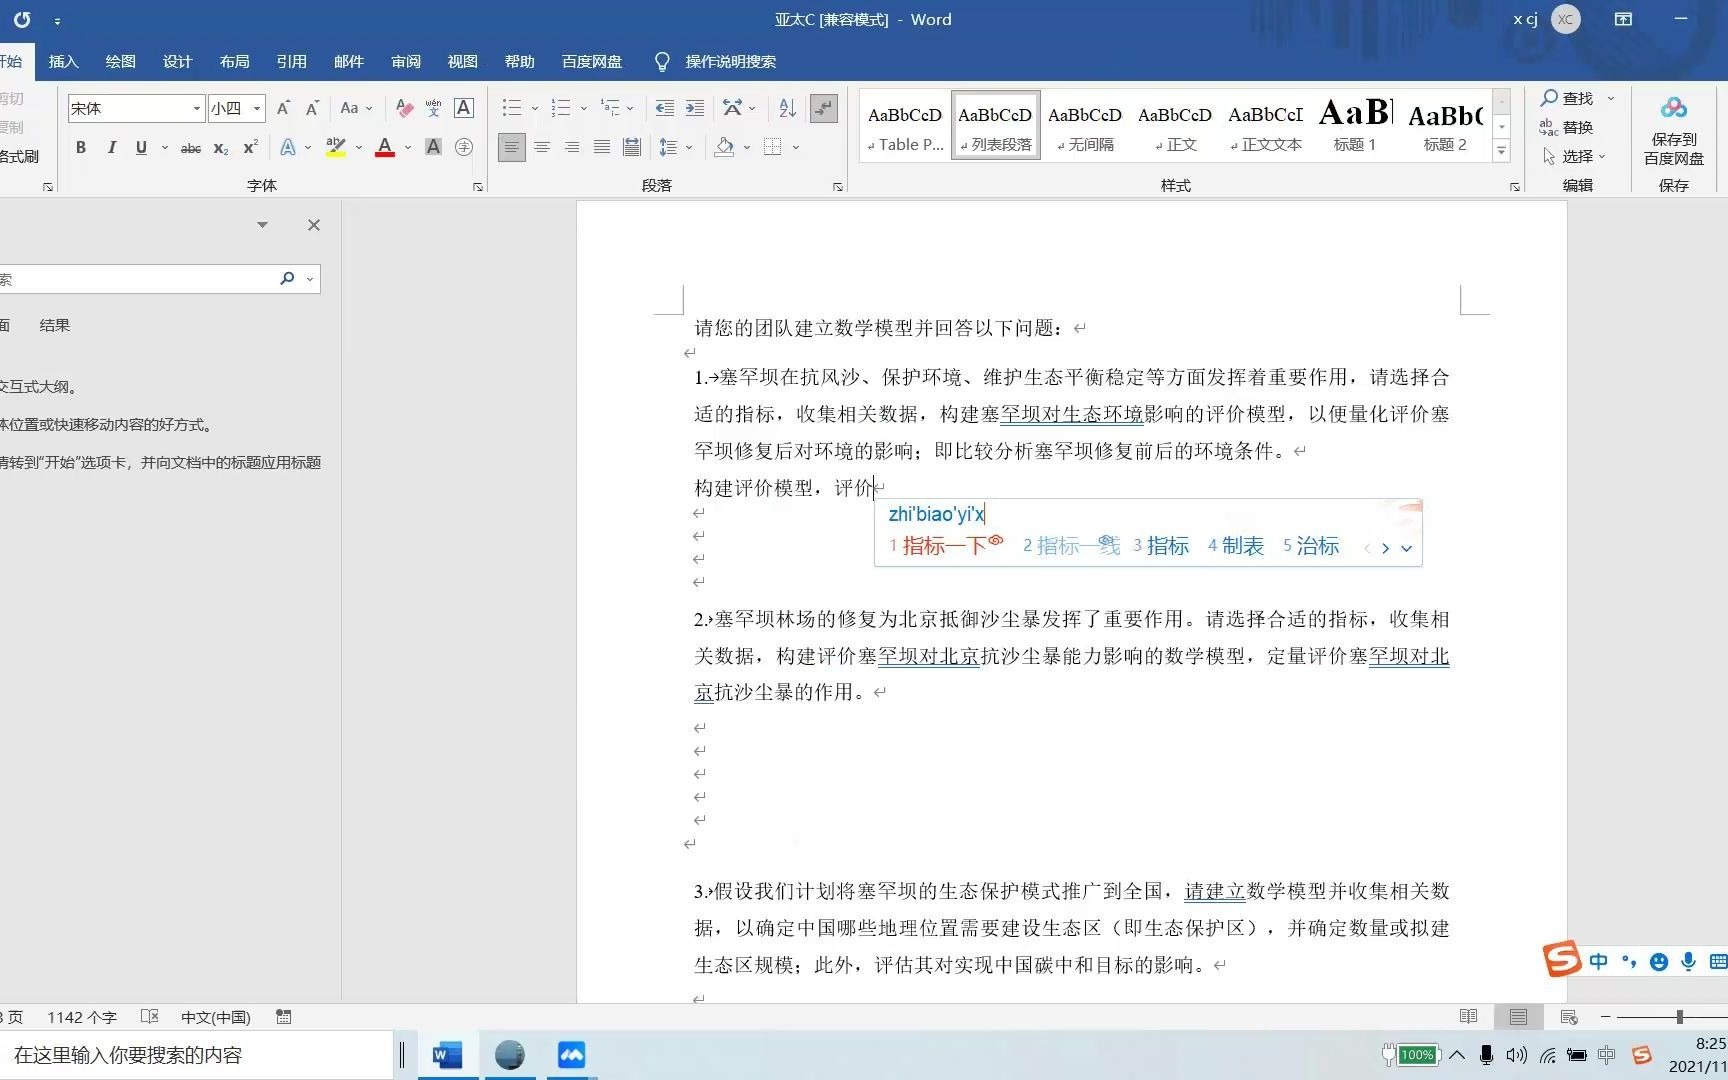The height and width of the screenshot is (1080, 1728).
Task: Increase font size with grow-font icon
Action: pos(283,108)
